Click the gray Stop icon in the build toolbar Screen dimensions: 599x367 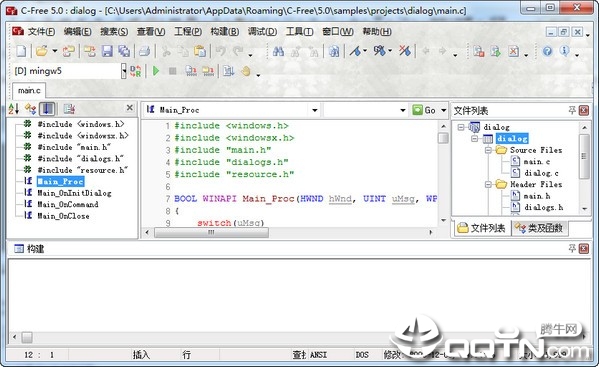[x=173, y=71]
